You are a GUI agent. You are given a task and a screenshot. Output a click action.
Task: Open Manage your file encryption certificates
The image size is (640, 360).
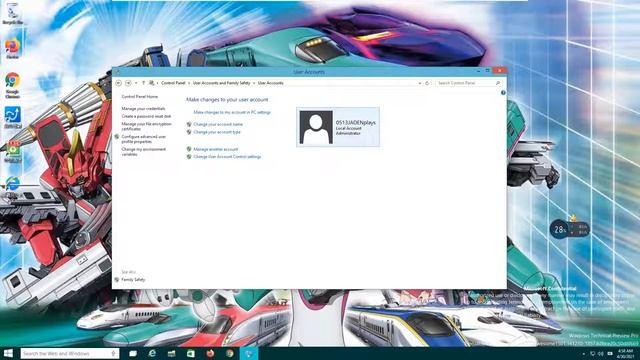pos(147,126)
